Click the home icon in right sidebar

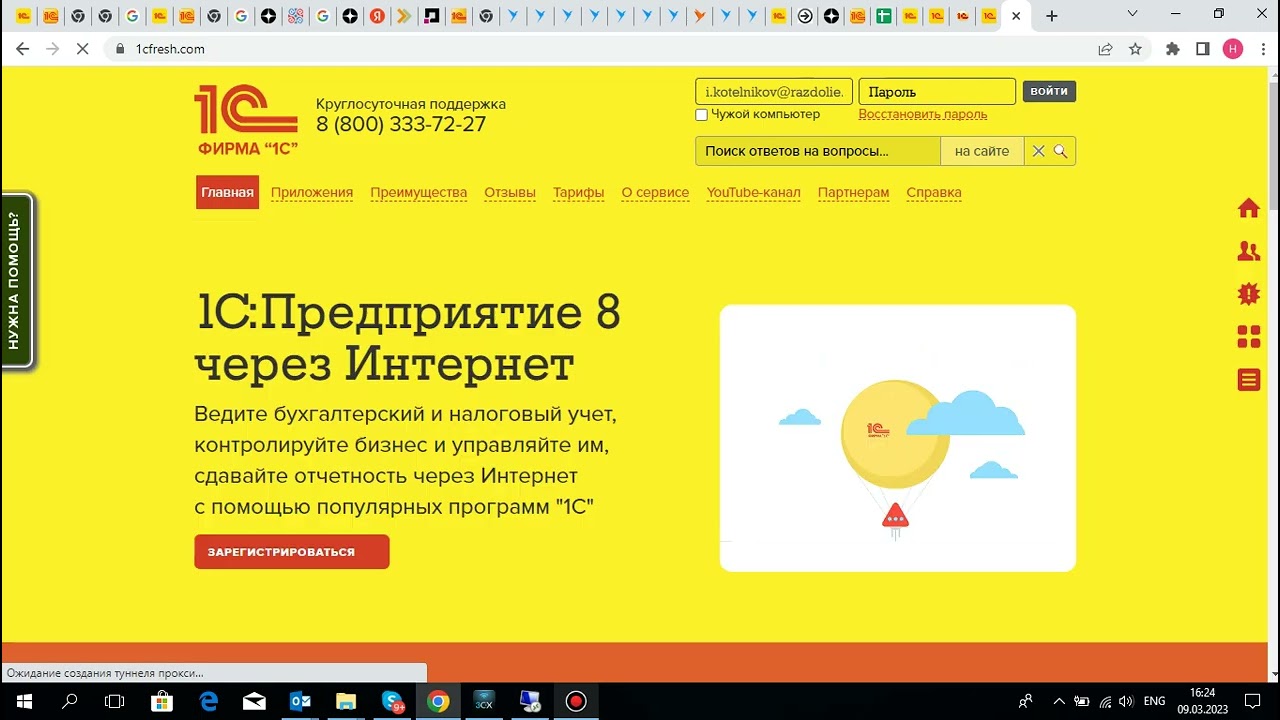(1248, 208)
